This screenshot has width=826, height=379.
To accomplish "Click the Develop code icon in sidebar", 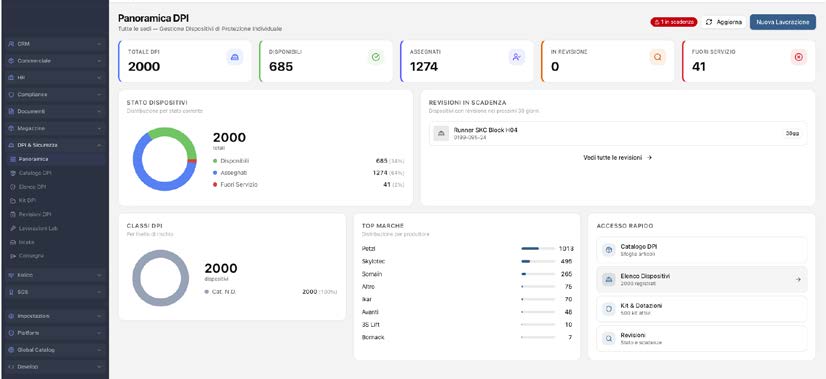I will [11, 367].
